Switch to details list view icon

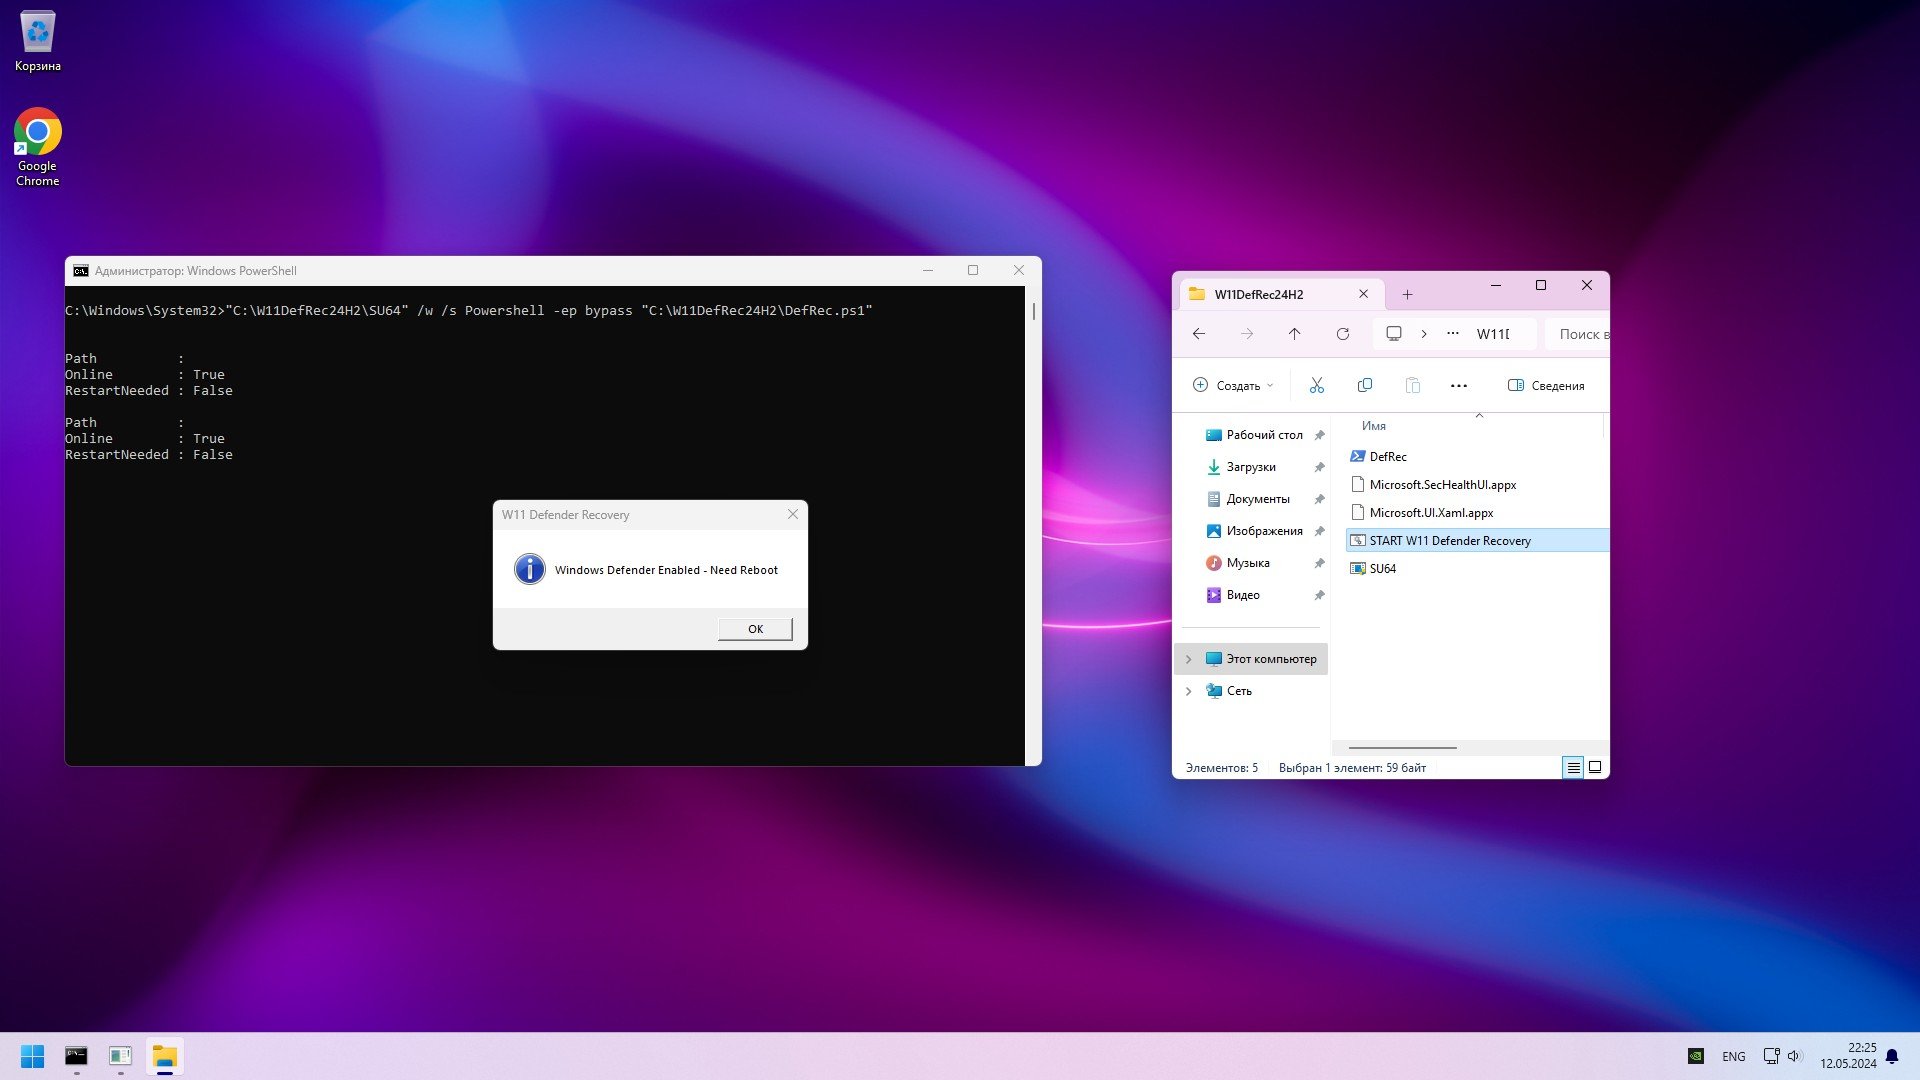tap(1573, 768)
